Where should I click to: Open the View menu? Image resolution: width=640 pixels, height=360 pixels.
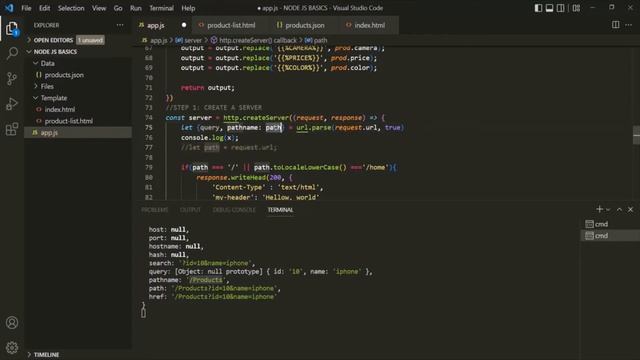99,8
